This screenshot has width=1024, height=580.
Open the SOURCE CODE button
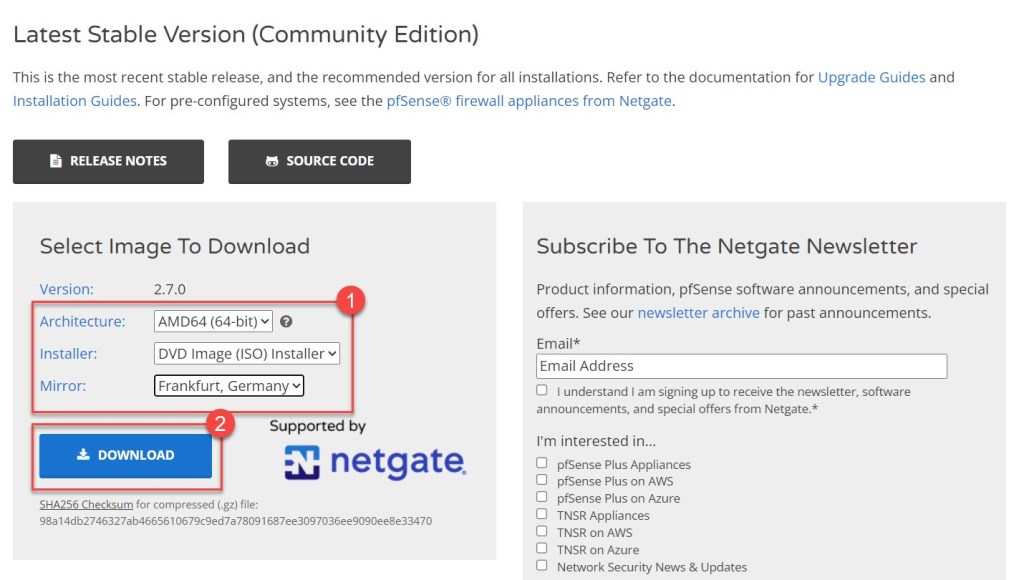(319, 161)
